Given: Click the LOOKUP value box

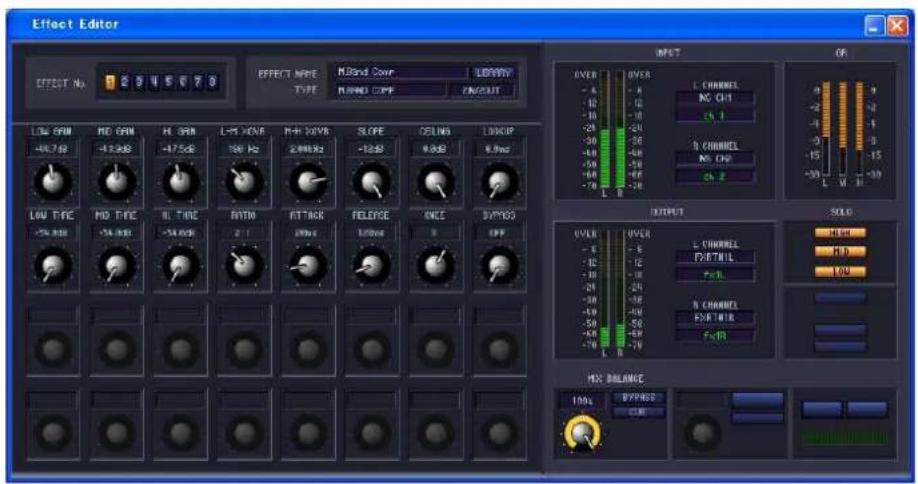Looking at the screenshot, I should pos(499,149).
